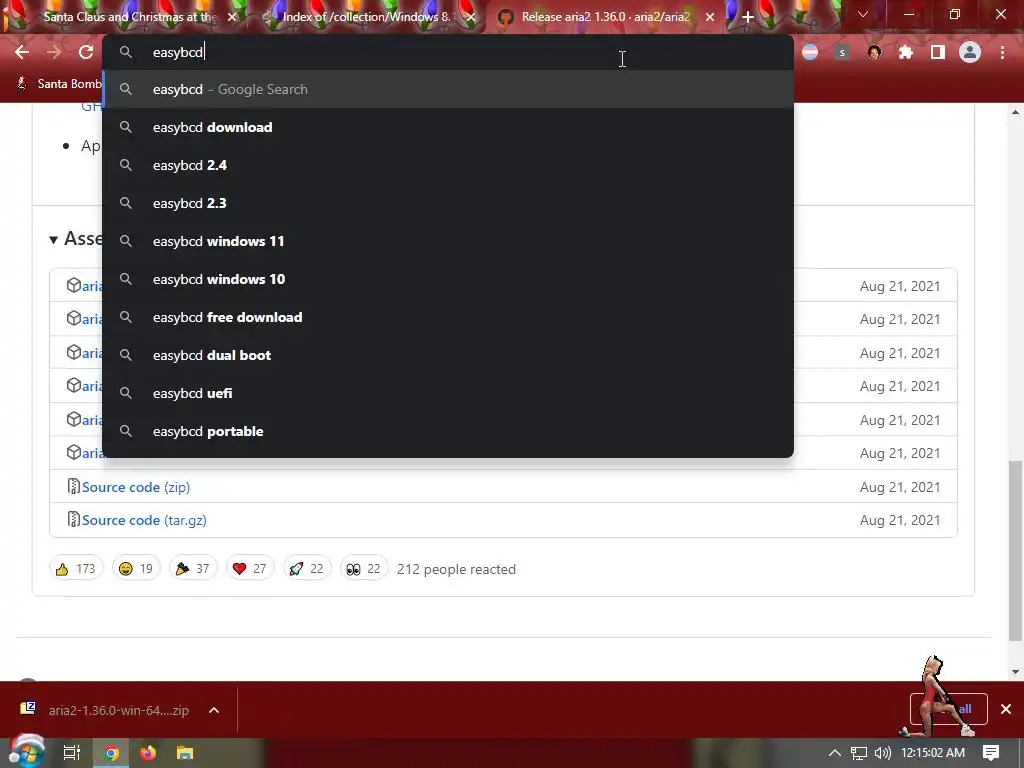Viewport: 1024px width, 768px height.
Task: Click the 'Aug 21, 2021' date in Source code (zip) row
Action: 900,487
